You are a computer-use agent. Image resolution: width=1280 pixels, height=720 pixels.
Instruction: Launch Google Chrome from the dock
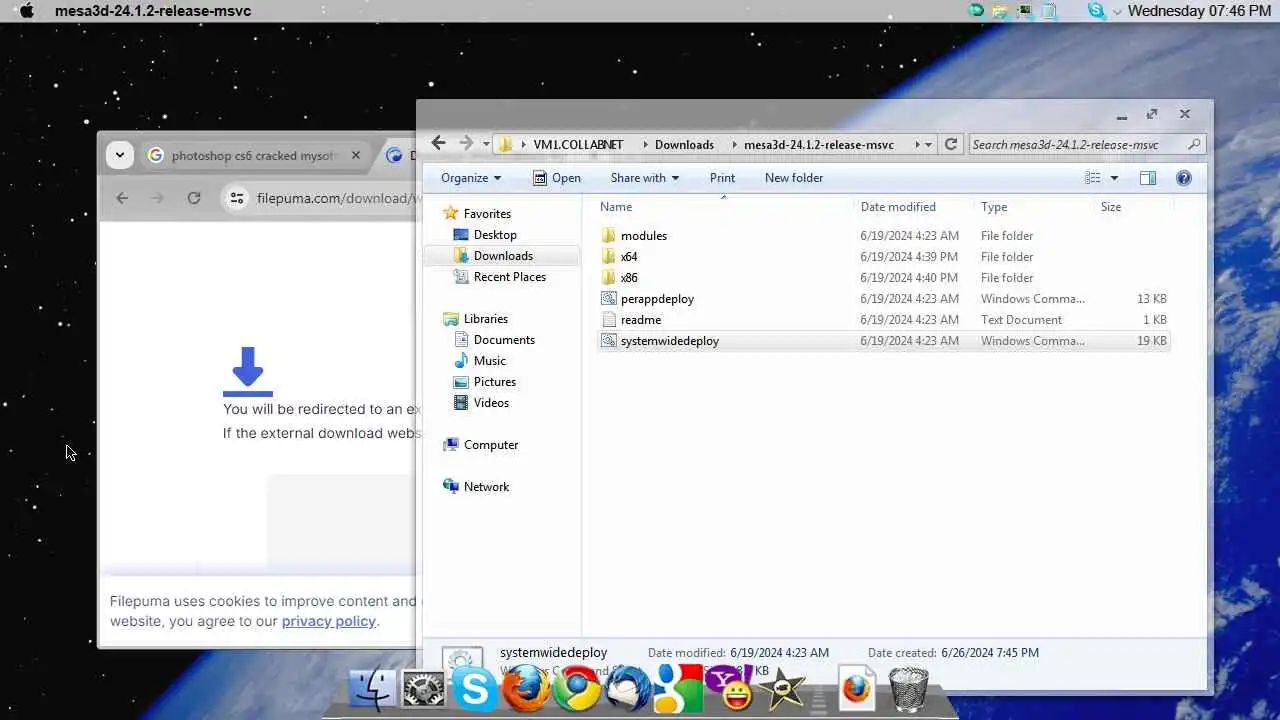(577, 689)
